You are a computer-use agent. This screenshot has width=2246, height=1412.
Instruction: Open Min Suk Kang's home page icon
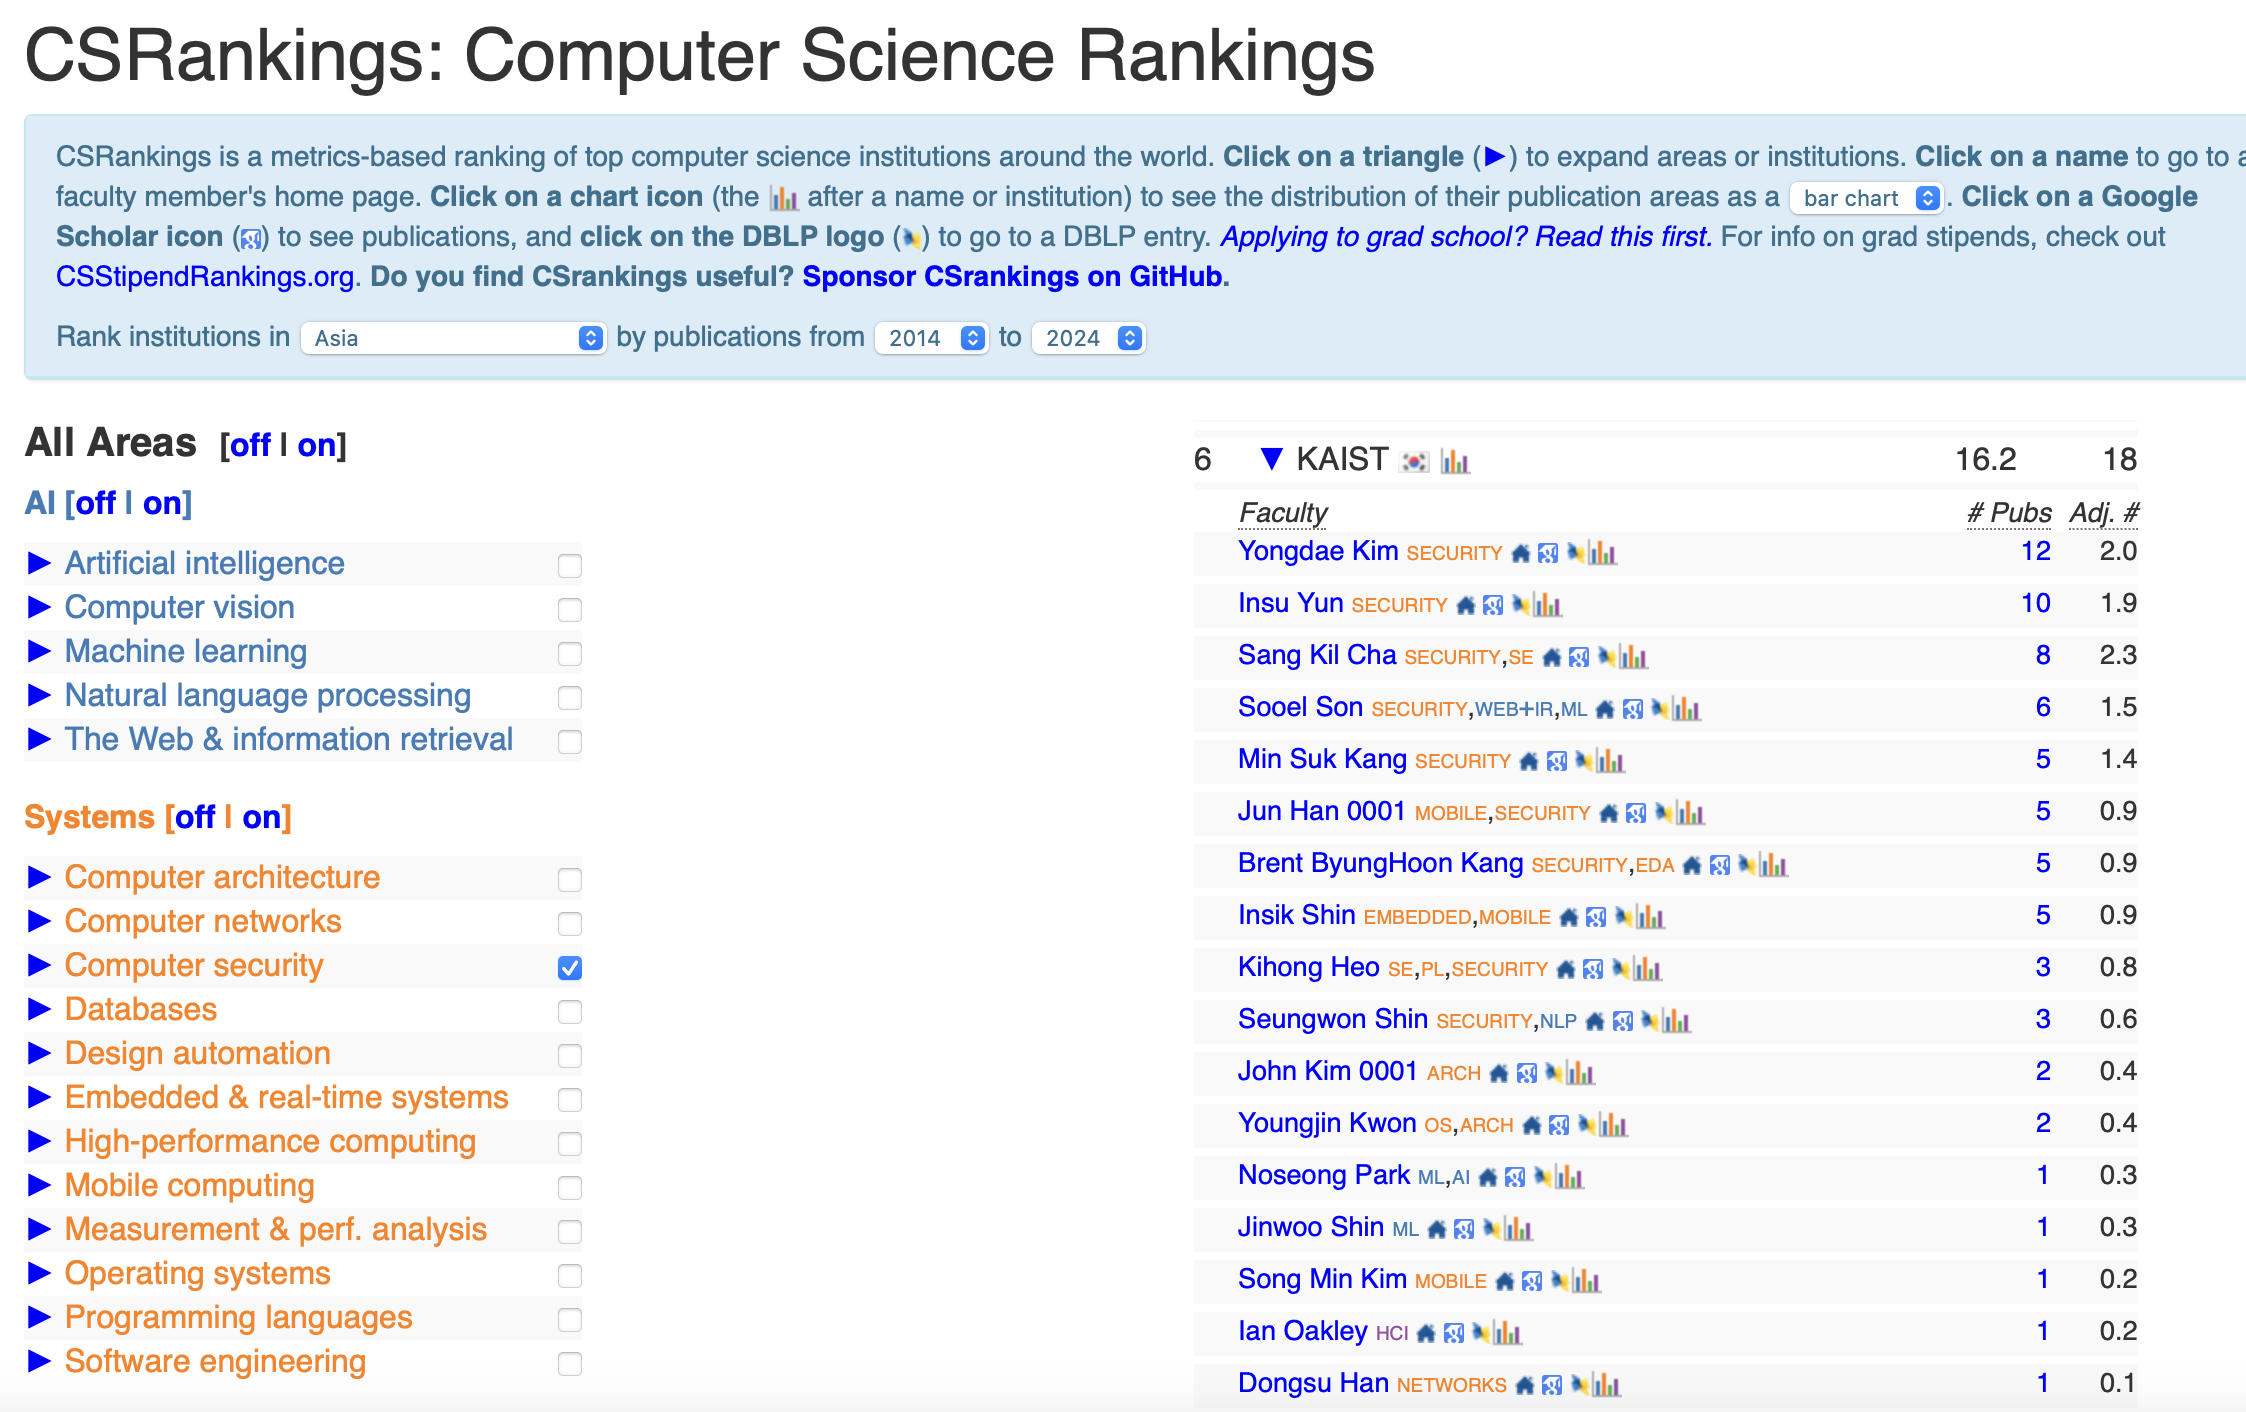coord(1529,761)
